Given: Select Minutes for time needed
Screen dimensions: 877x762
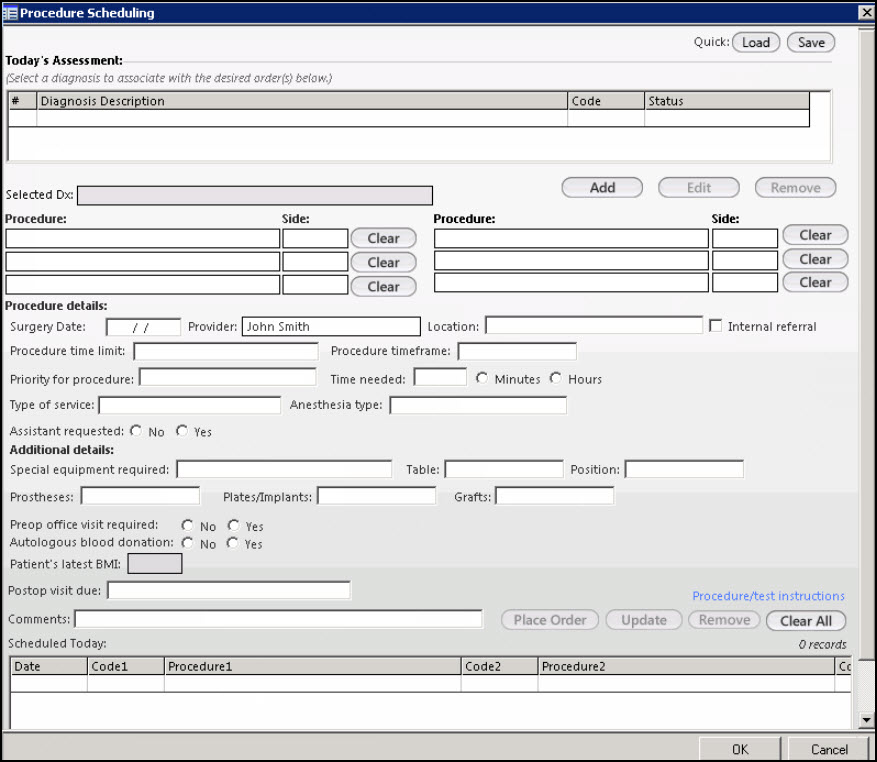Looking at the screenshot, I should click(482, 378).
